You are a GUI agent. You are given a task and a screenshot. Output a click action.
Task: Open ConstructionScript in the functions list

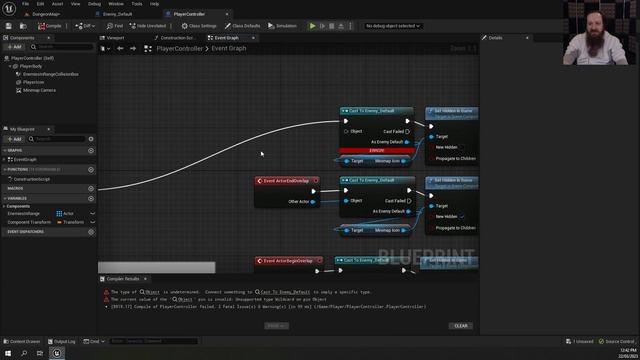(x=31, y=179)
